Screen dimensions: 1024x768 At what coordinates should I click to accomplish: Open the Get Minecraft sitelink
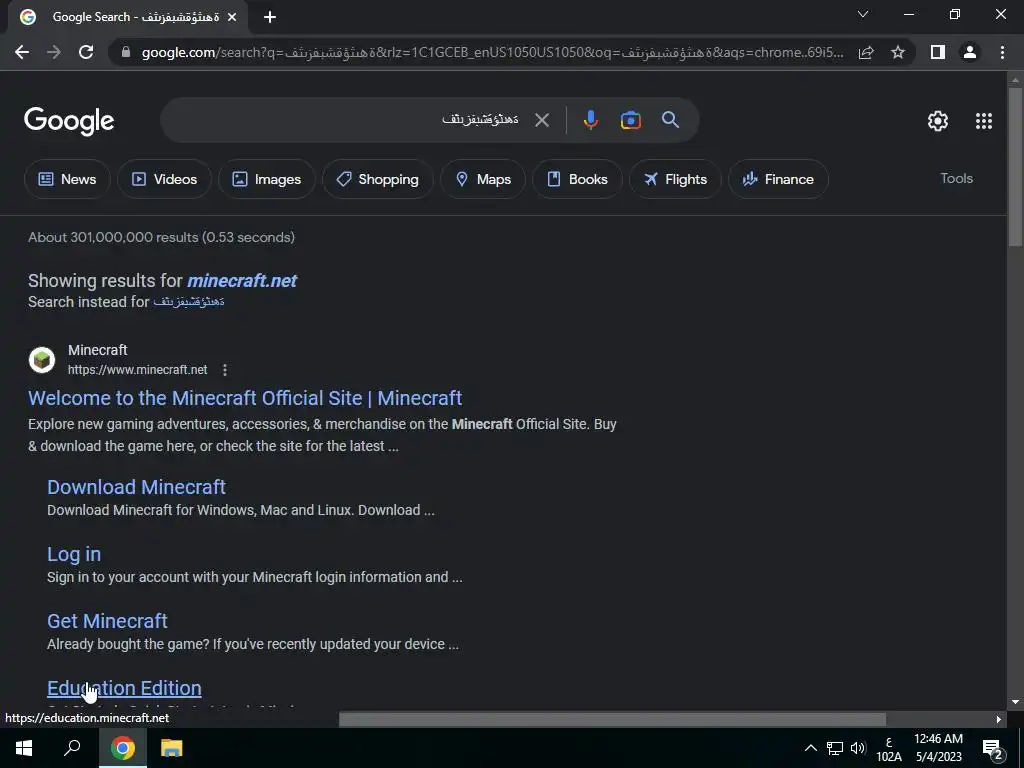(x=107, y=621)
